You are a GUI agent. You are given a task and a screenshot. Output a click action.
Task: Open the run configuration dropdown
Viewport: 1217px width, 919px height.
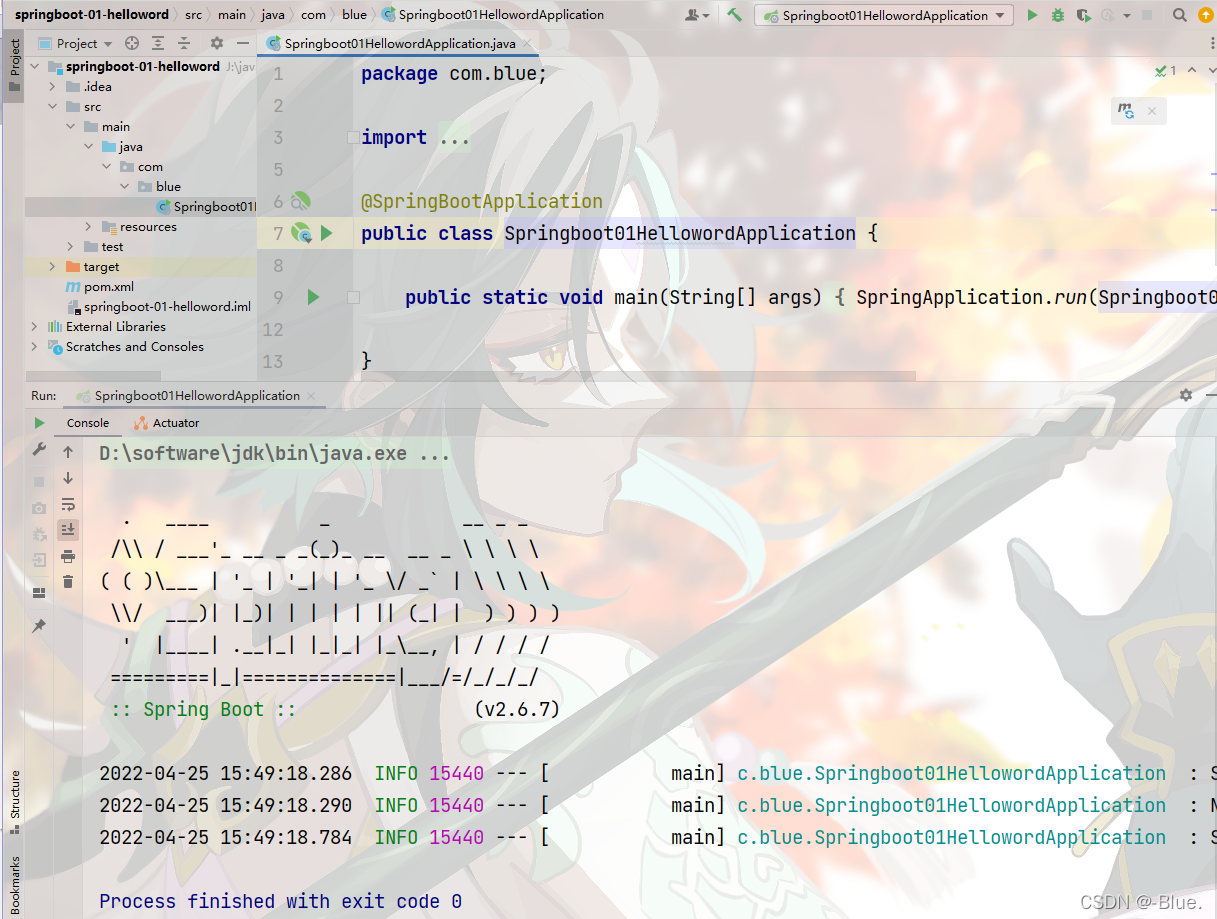(x=885, y=15)
